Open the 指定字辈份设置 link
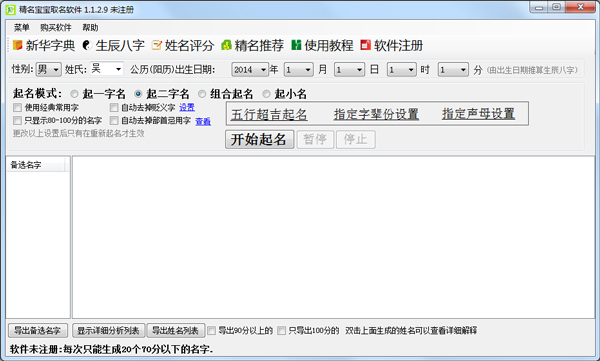Image resolution: width=600 pixels, height=361 pixels. pos(376,114)
